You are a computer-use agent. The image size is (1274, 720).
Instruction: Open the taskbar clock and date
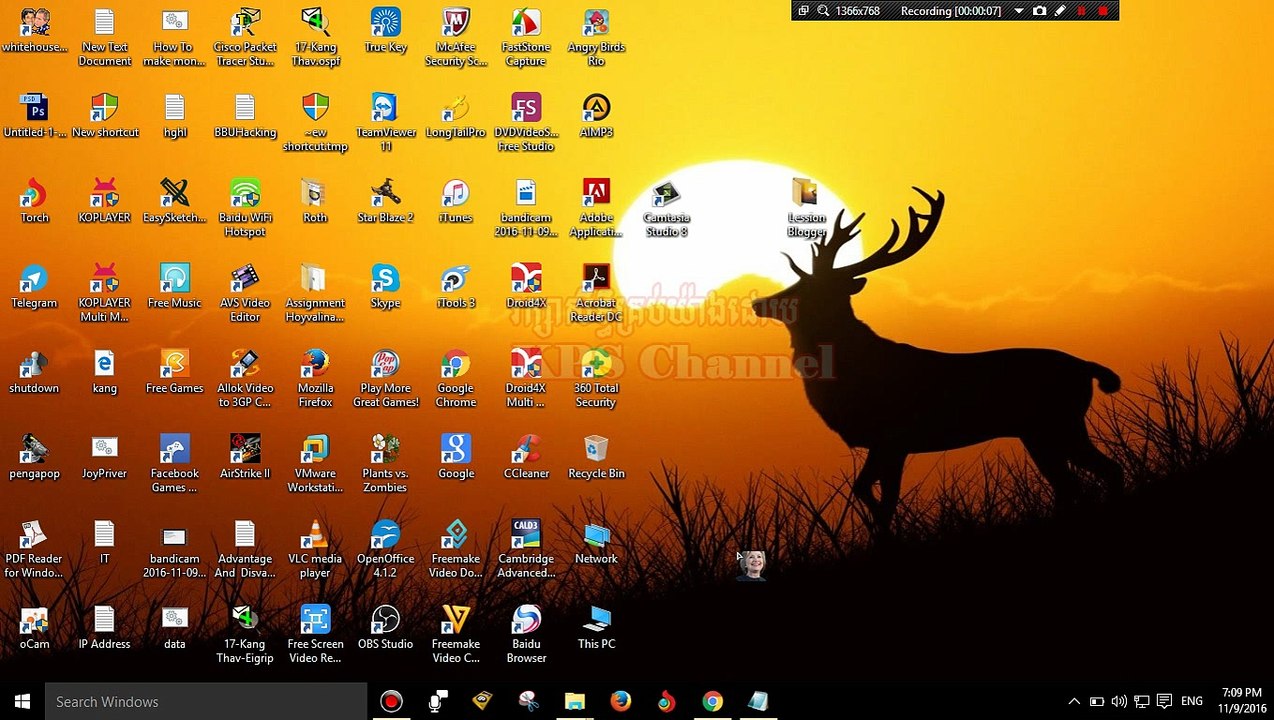pos(1241,701)
